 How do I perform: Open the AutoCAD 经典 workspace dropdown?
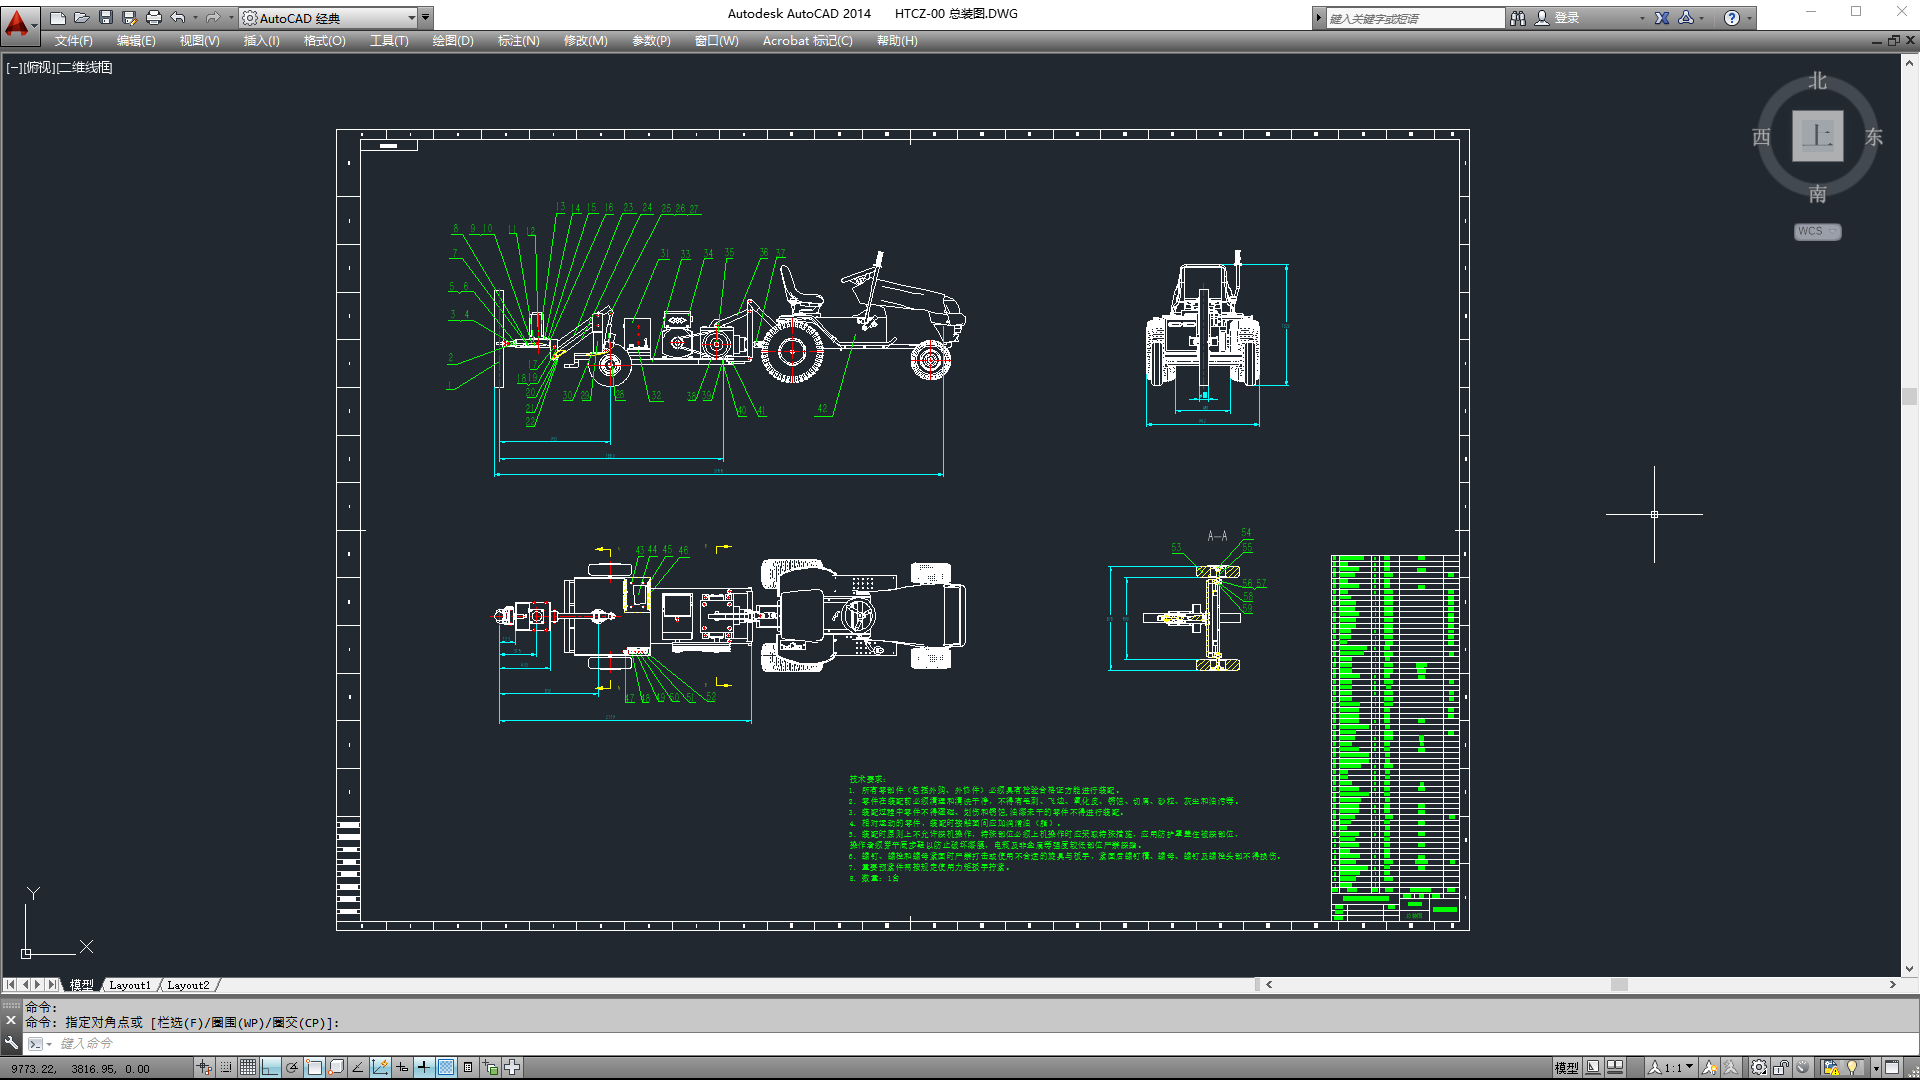pos(329,18)
